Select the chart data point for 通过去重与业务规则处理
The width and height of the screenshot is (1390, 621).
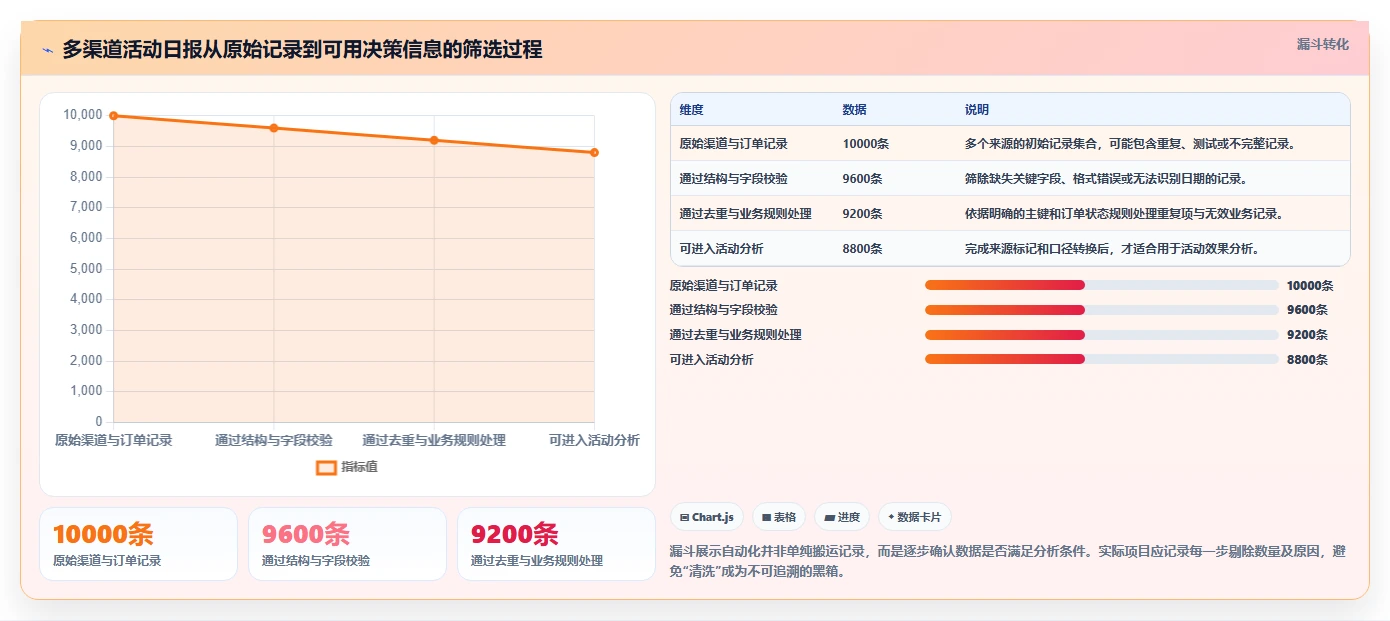434,140
